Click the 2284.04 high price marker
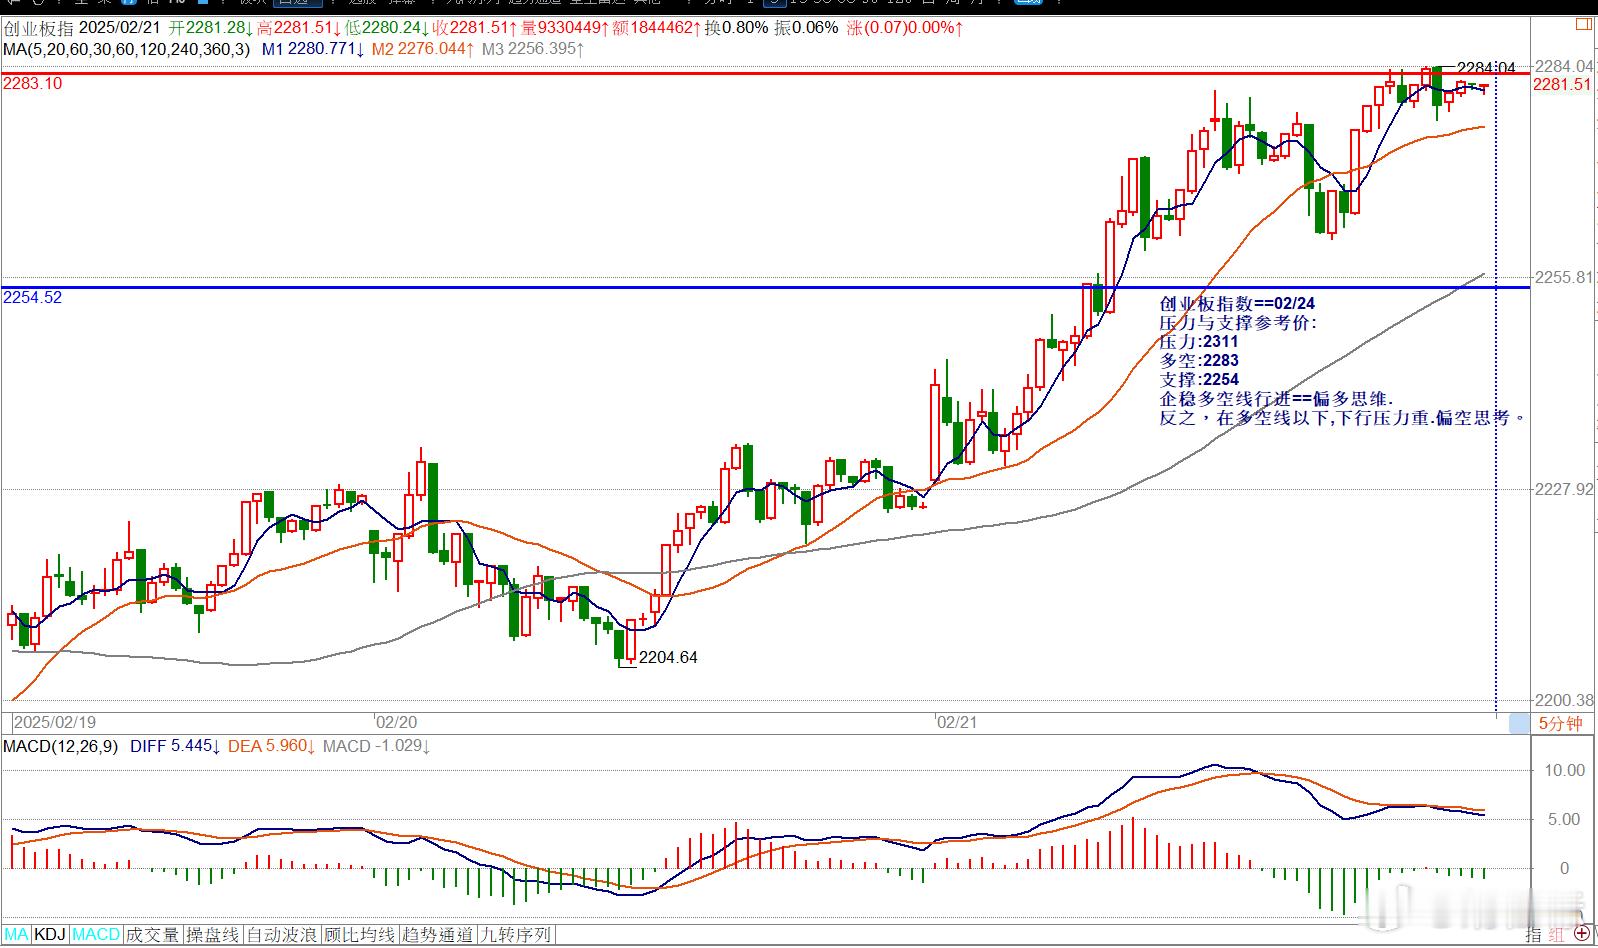Image resolution: width=1598 pixels, height=948 pixels. 1486,67
